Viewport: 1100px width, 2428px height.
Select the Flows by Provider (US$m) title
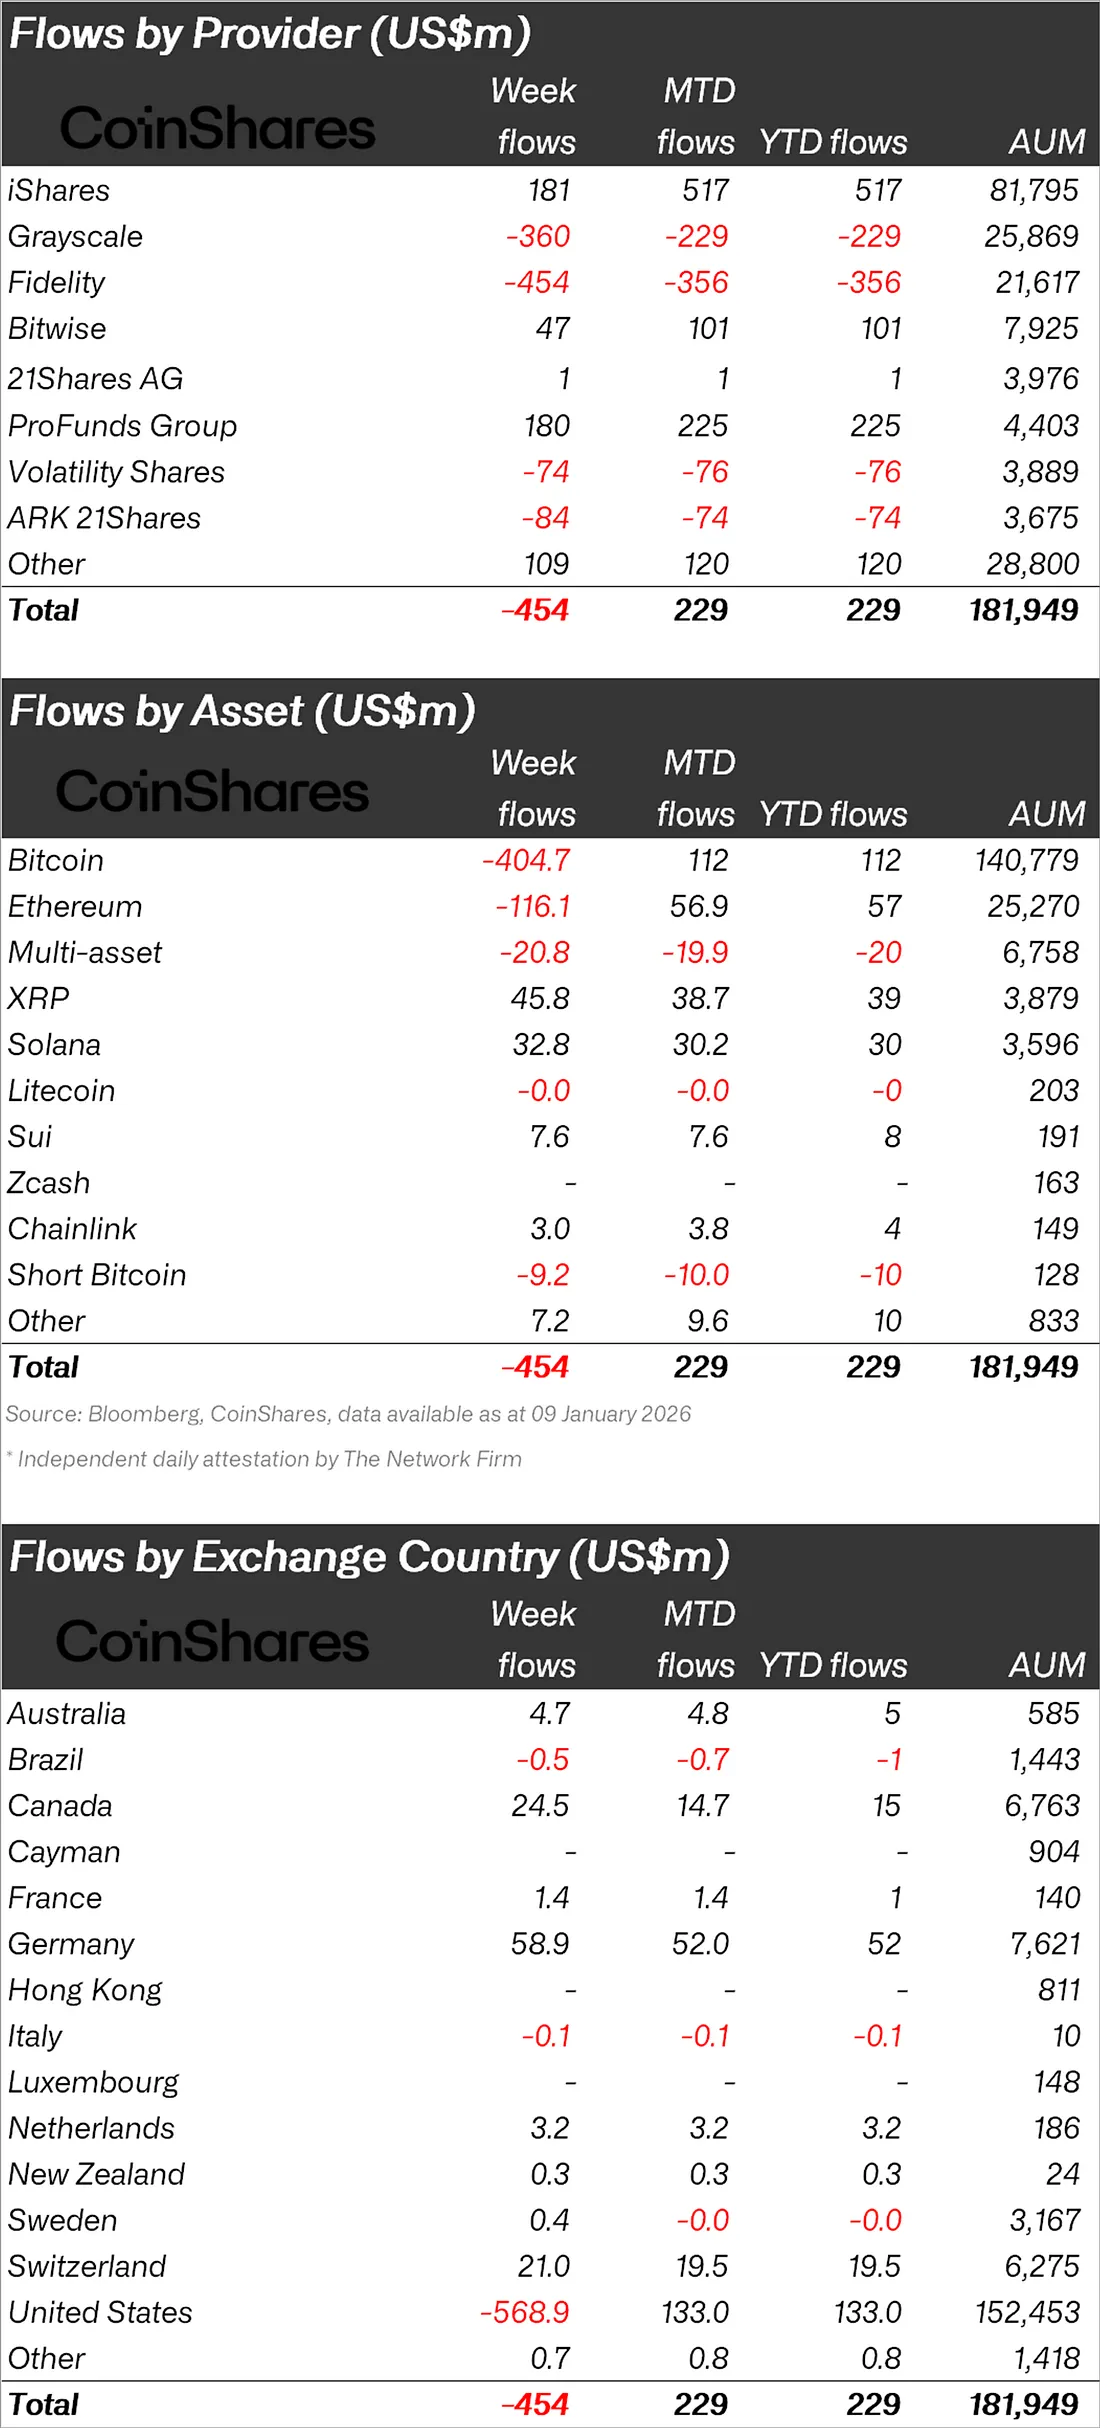point(270,34)
